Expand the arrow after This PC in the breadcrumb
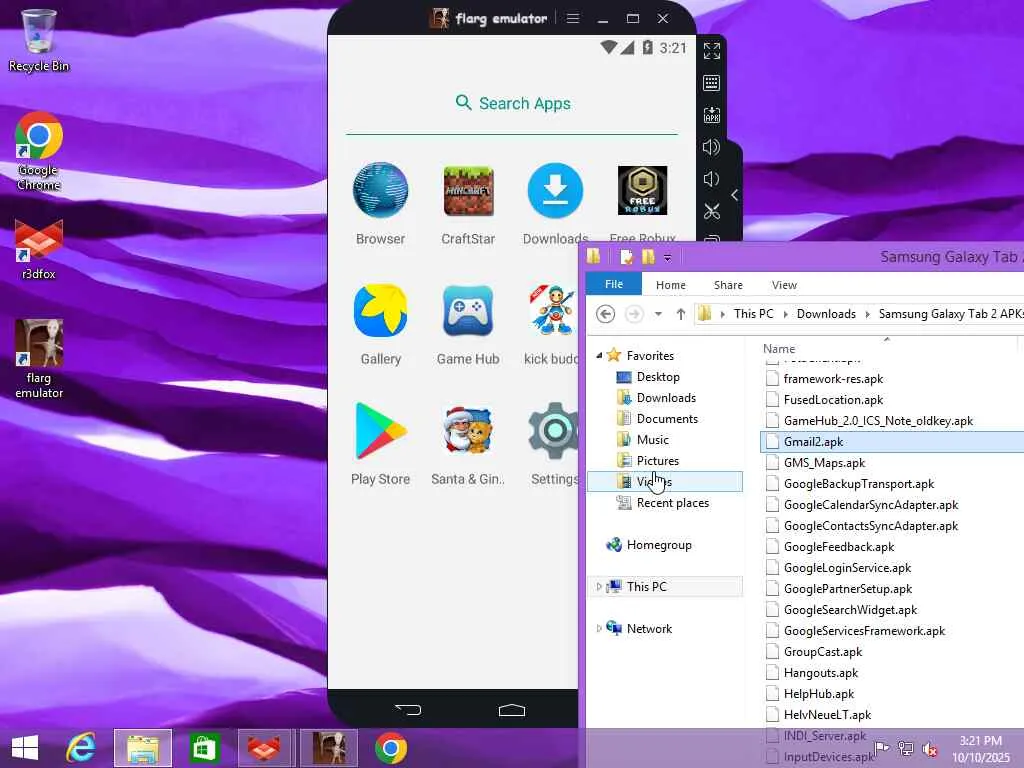Screen dimensions: 1024x768 [785, 314]
